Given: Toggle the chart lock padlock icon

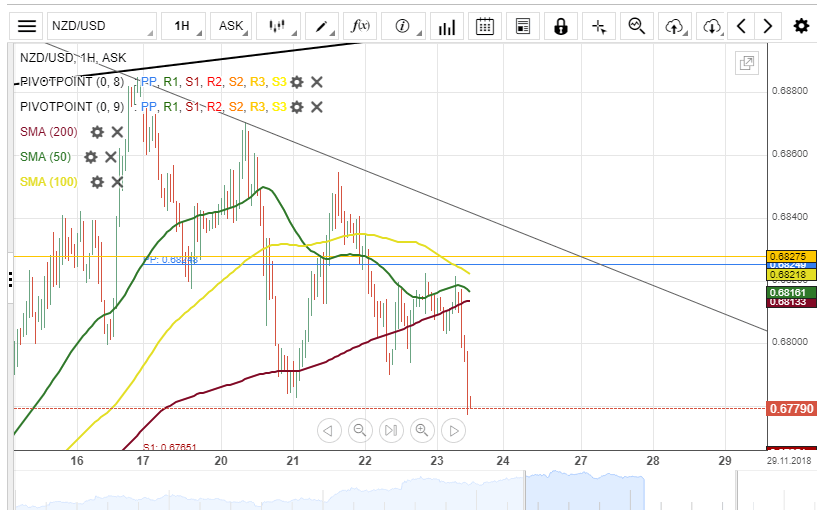Looking at the screenshot, I should click(x=560, y=26).
